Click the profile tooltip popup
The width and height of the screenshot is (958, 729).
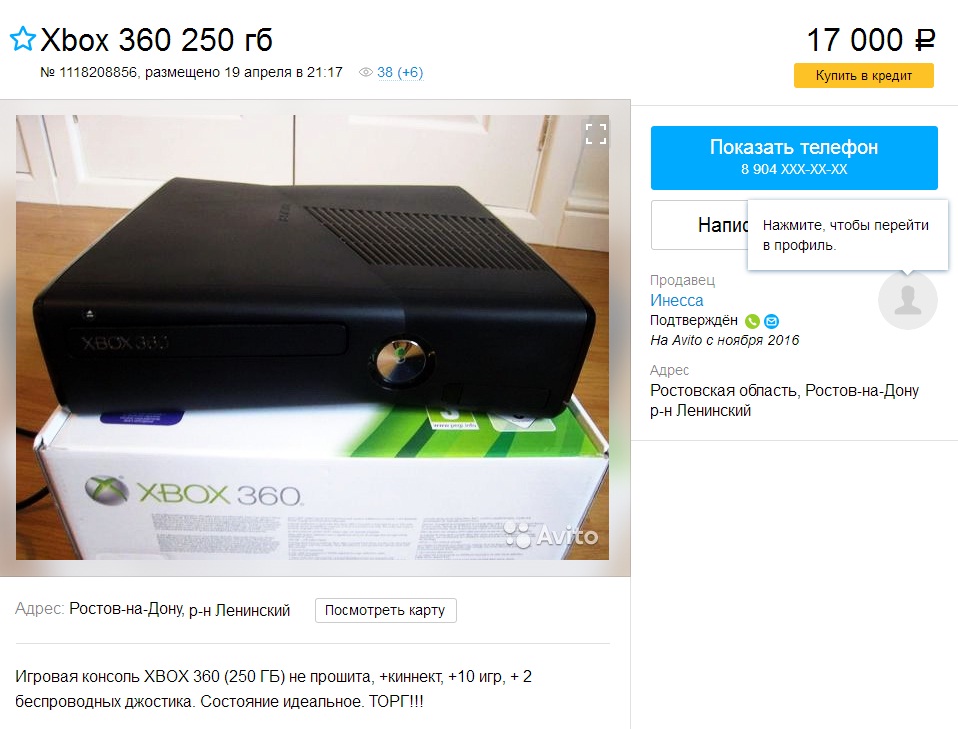tap(847, 235)
